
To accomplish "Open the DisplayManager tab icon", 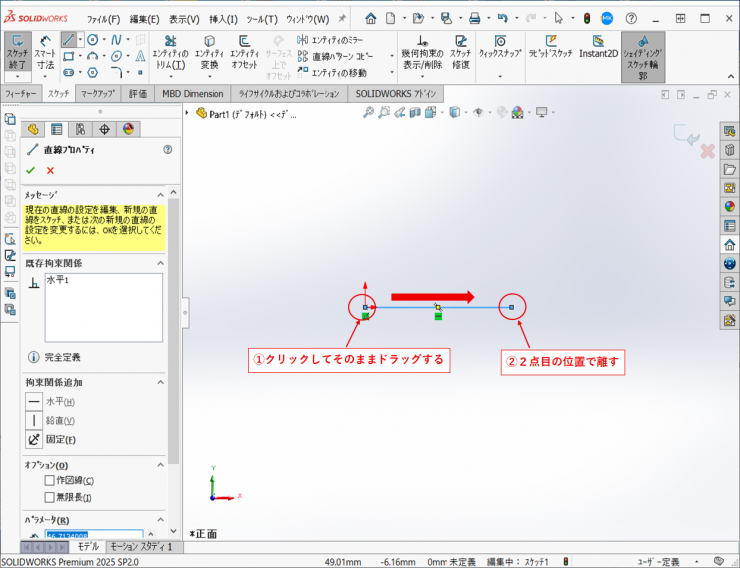I will click(x=128, y=129).
